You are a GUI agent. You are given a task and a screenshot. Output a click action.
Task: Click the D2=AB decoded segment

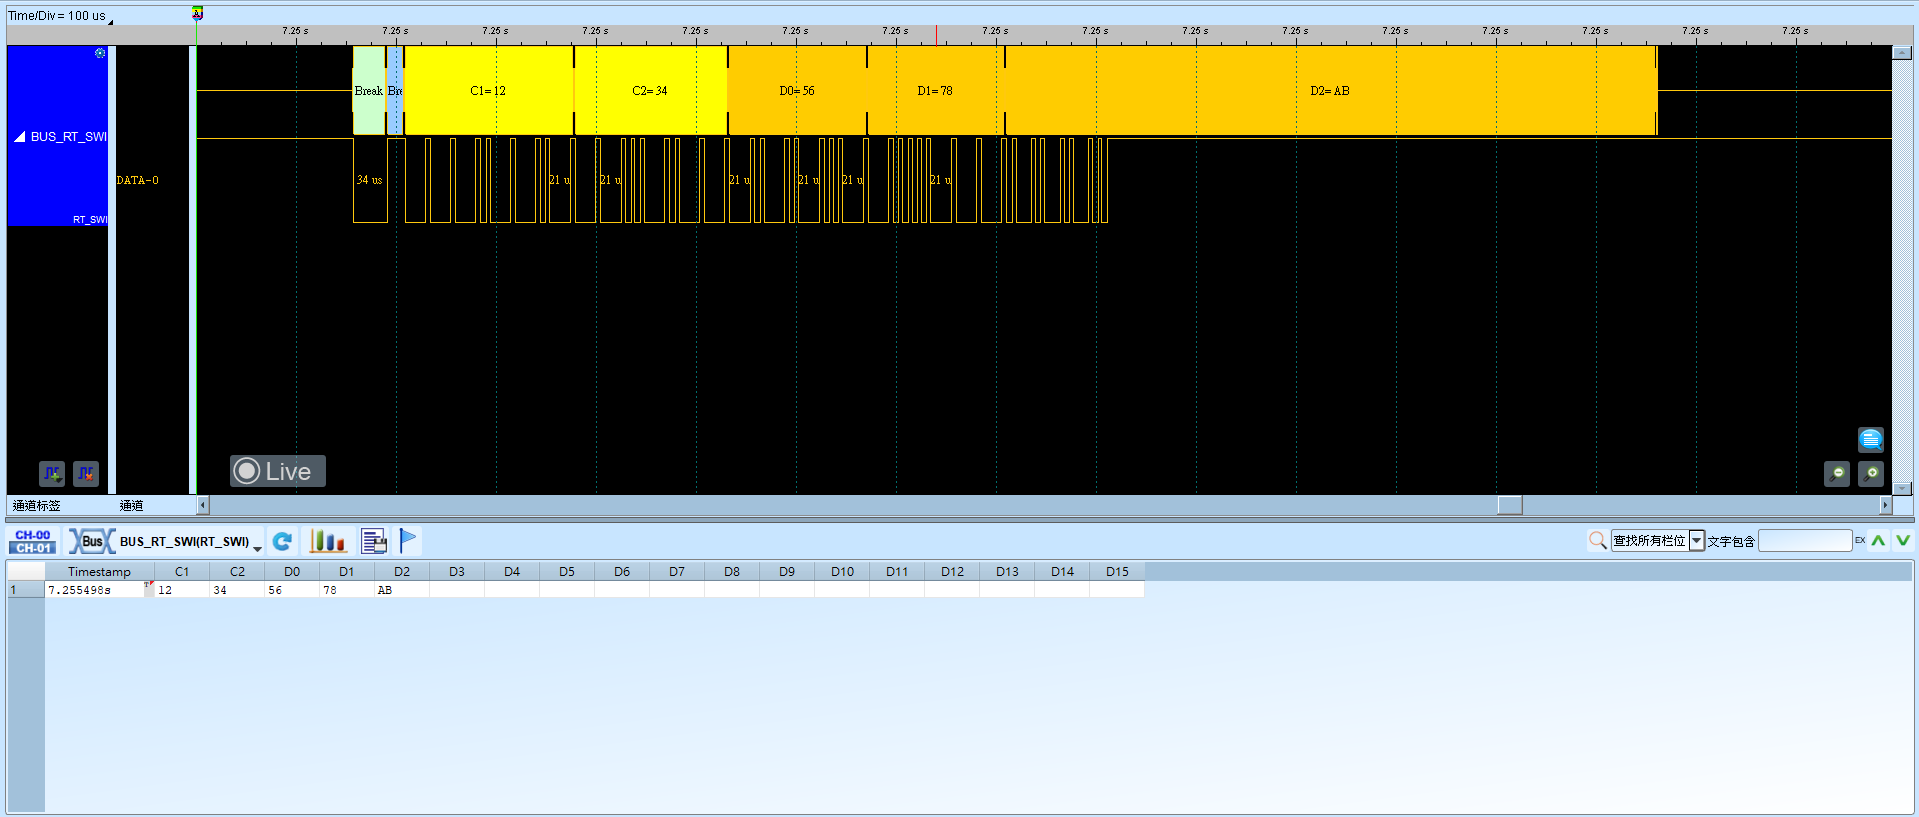click(x=1330, y=91)
